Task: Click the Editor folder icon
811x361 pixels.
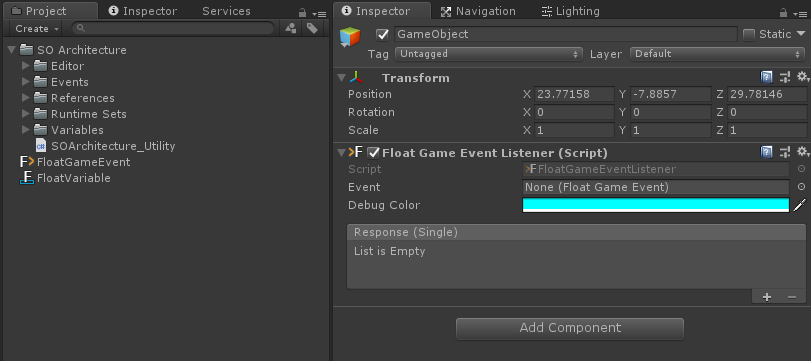Action: tap(41, 66)
